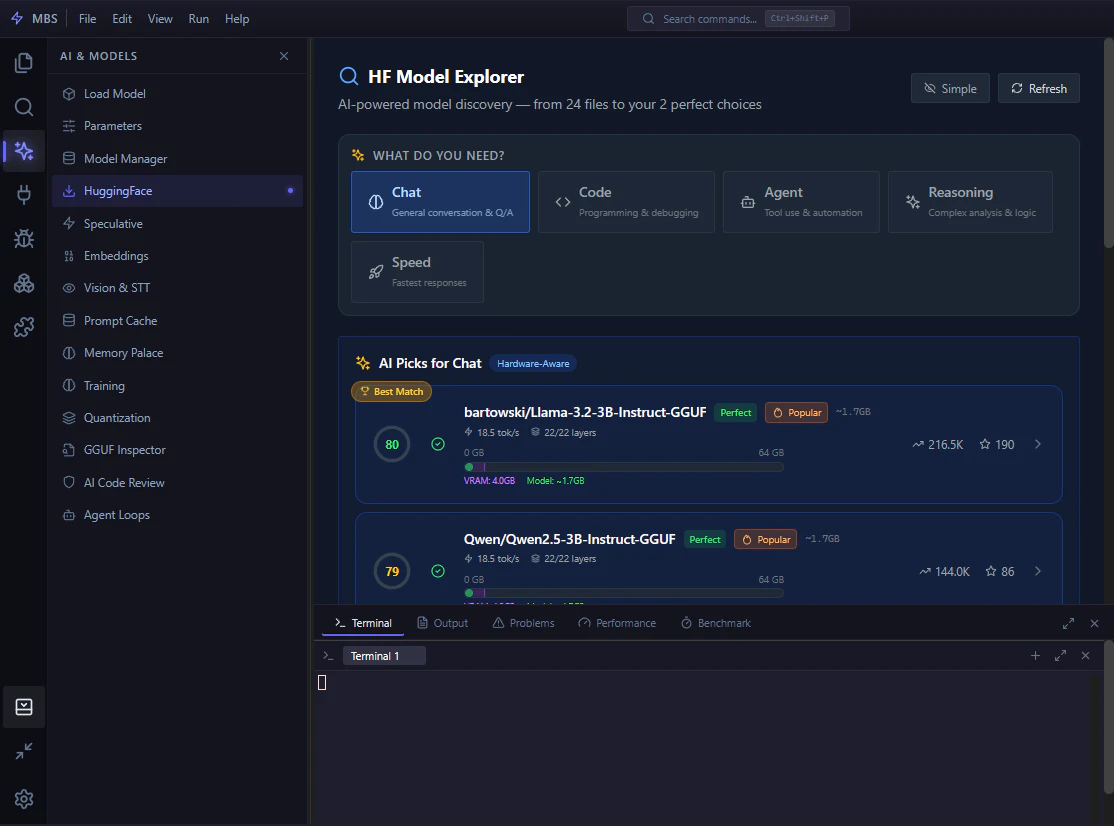
Task: Toggle the green check on the Llama model card
Action: [437, 443]
